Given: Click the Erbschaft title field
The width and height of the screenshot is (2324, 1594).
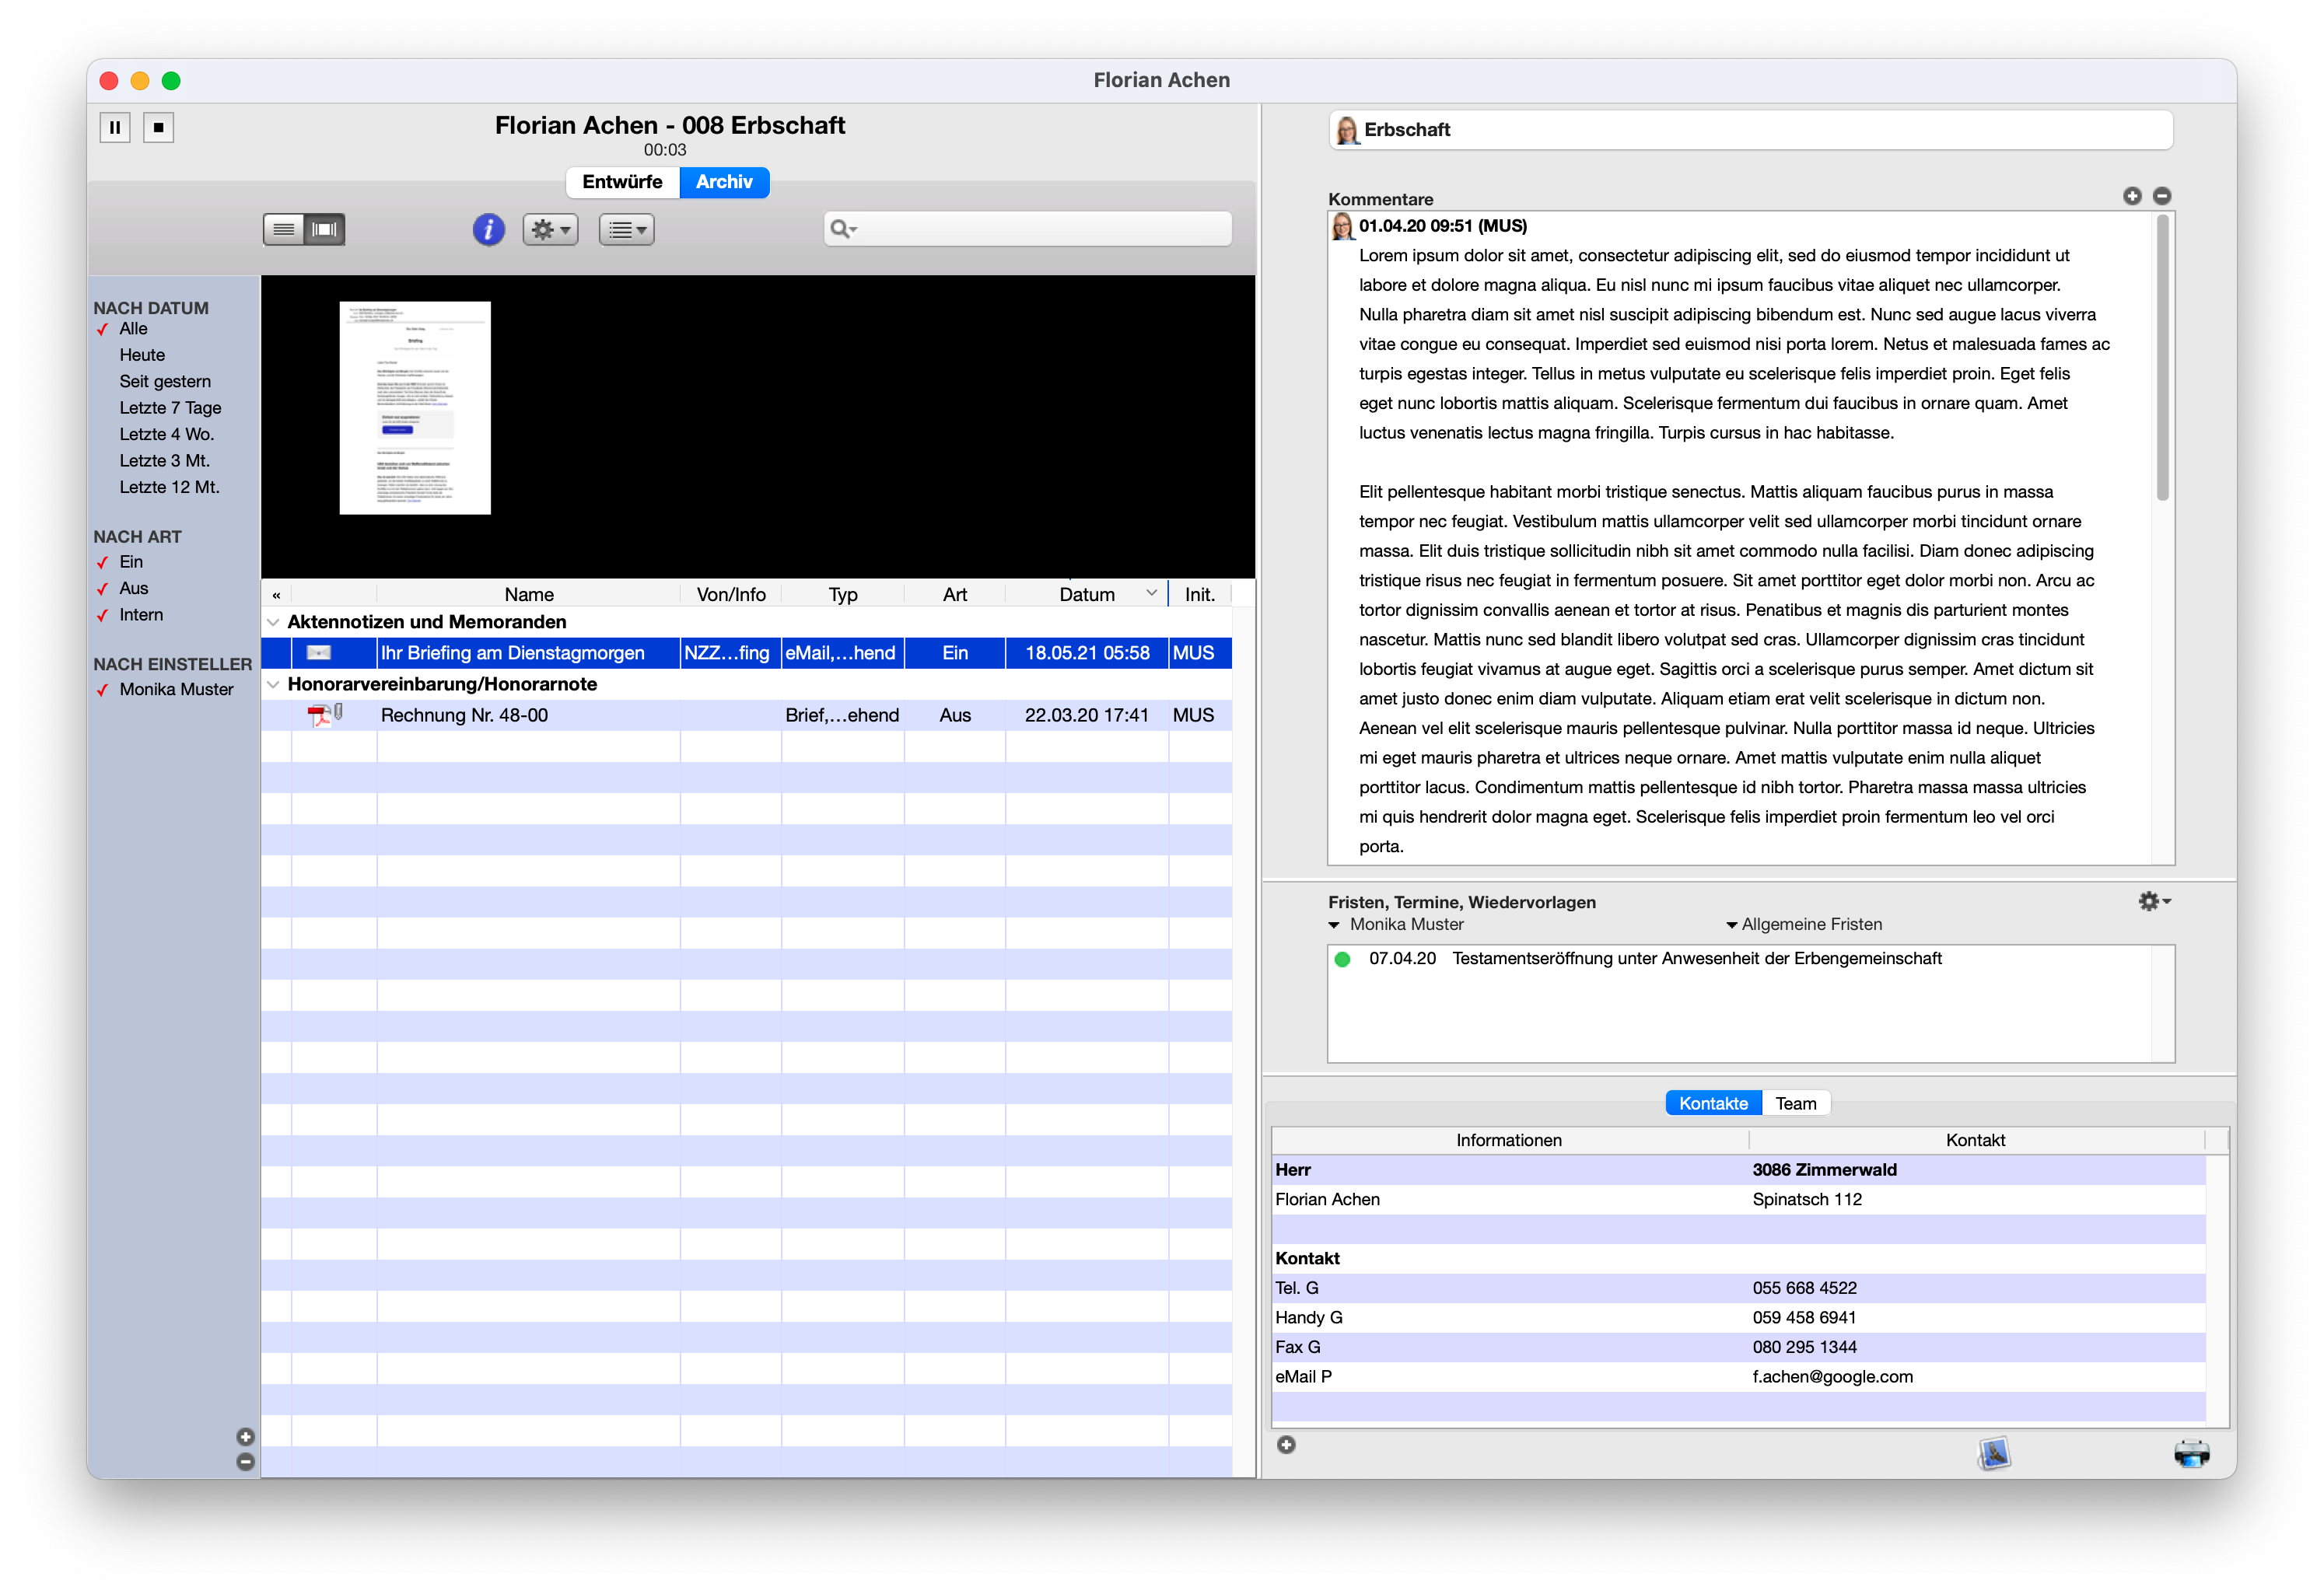Looking at the screenshot, I should click(1750, 130).
